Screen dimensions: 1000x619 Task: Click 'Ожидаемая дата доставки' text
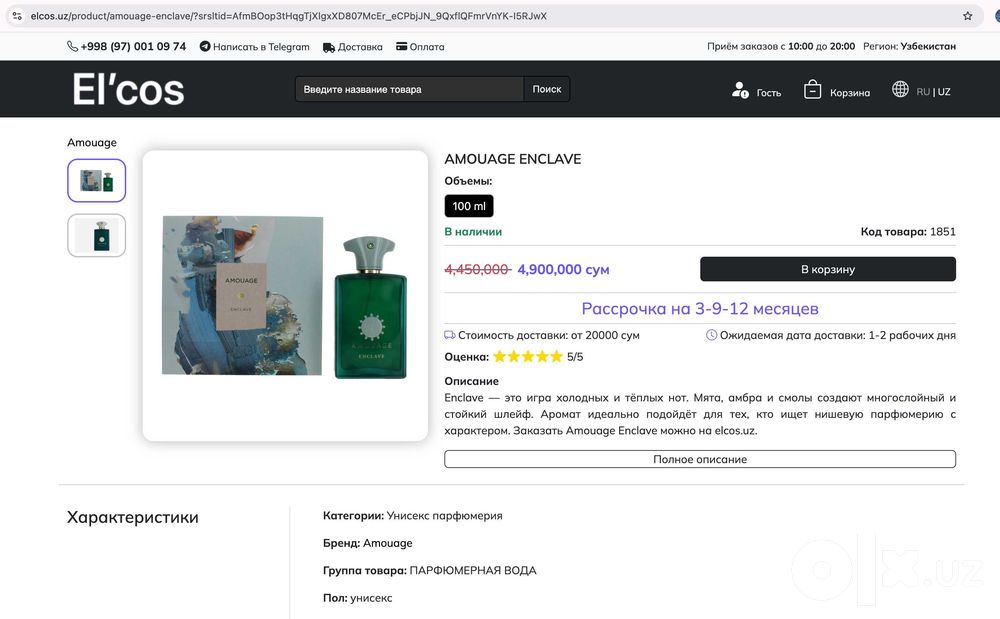click(x=837, y=335)
